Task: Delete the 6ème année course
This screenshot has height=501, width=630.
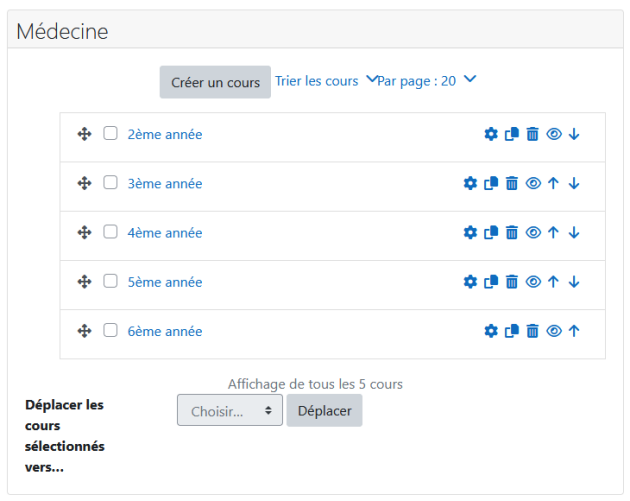Action: tap(532, 331)
